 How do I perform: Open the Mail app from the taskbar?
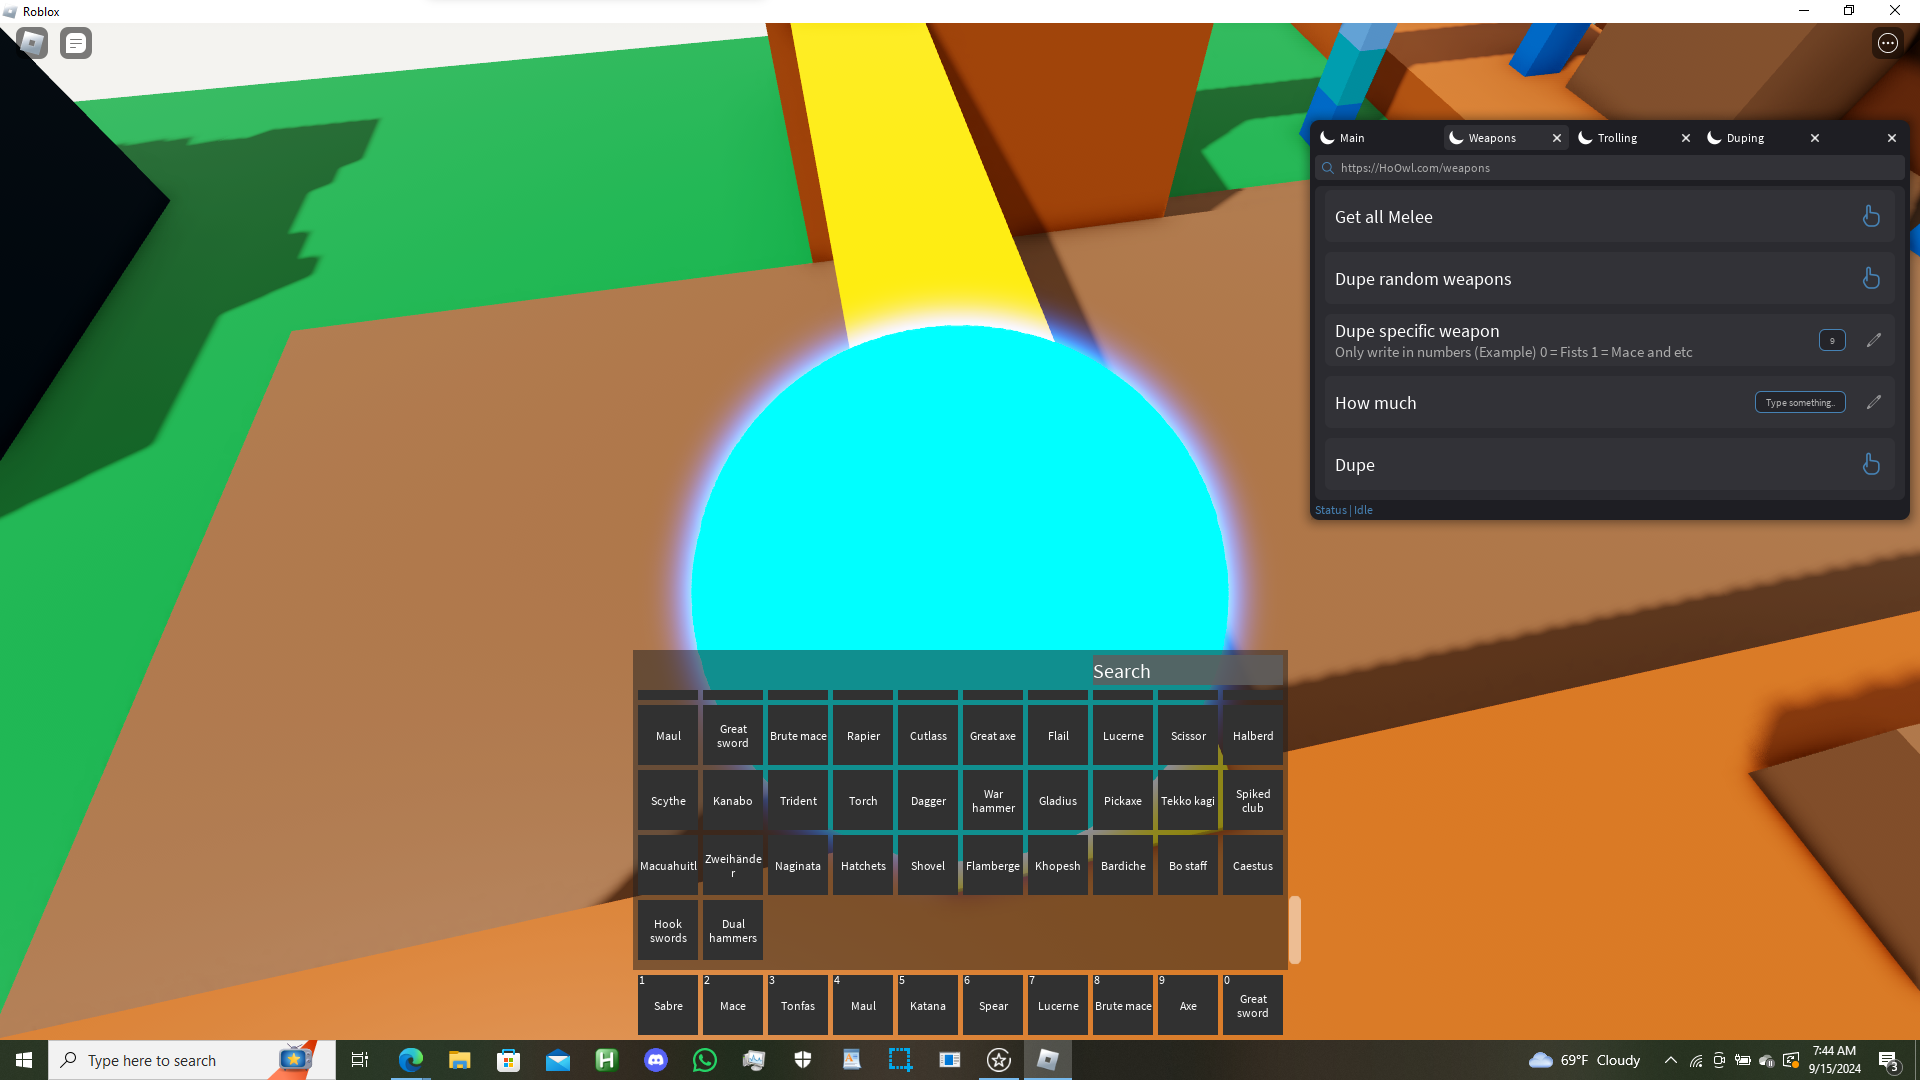tap(557, 1060)
